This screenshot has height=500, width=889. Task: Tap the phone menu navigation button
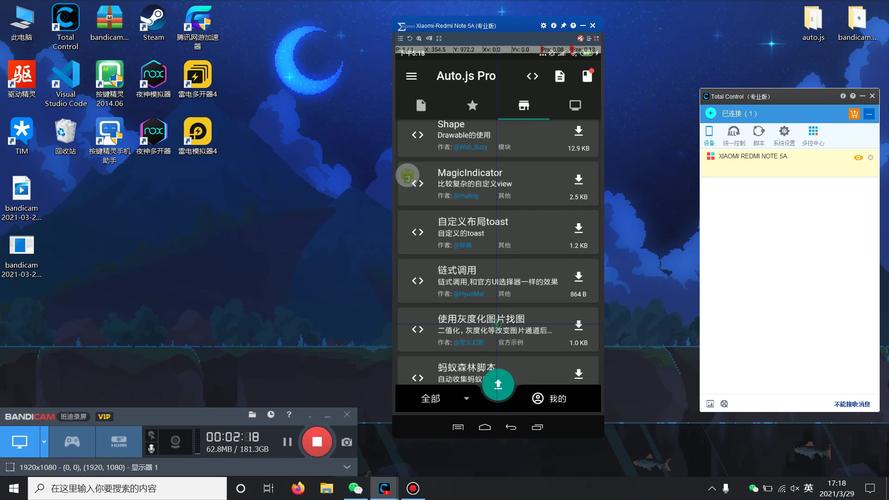(458, 427)
